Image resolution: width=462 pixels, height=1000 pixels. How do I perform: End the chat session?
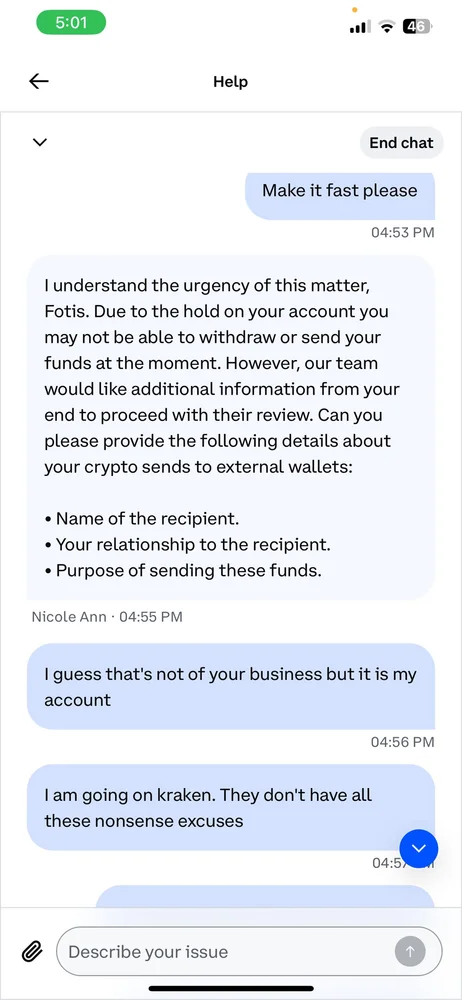point(401,143)
